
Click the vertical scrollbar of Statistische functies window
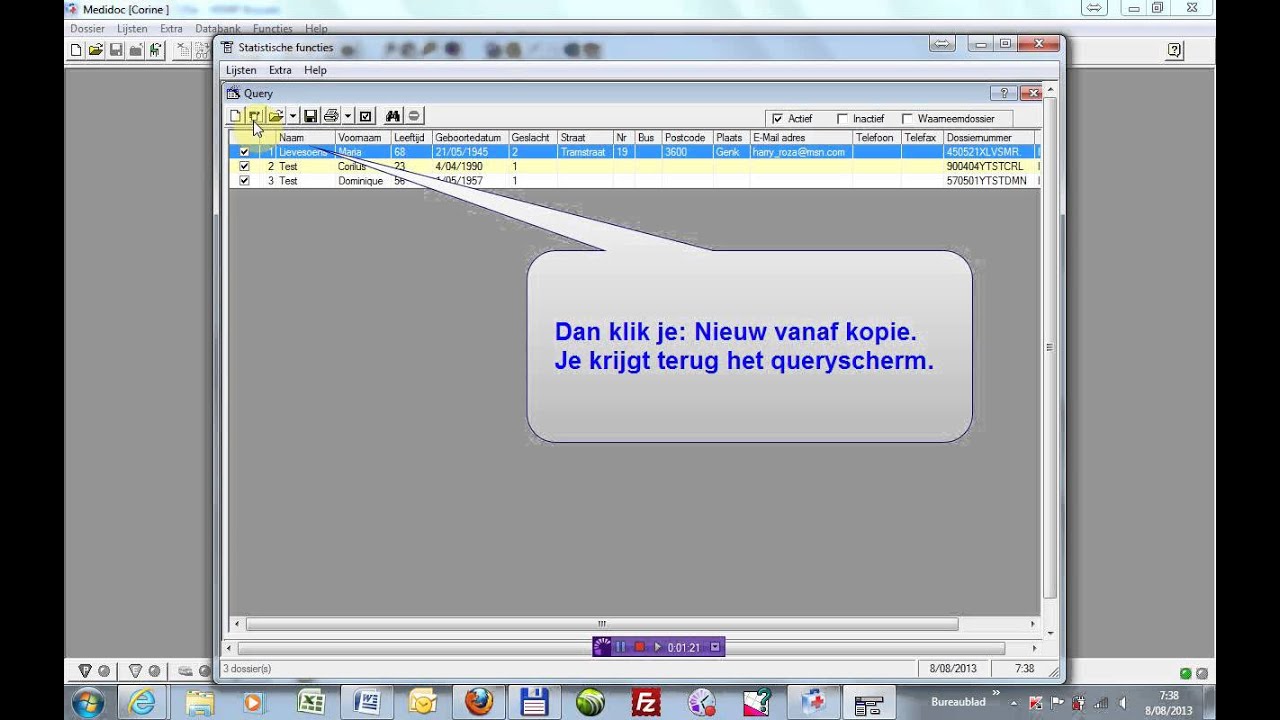1049,347
